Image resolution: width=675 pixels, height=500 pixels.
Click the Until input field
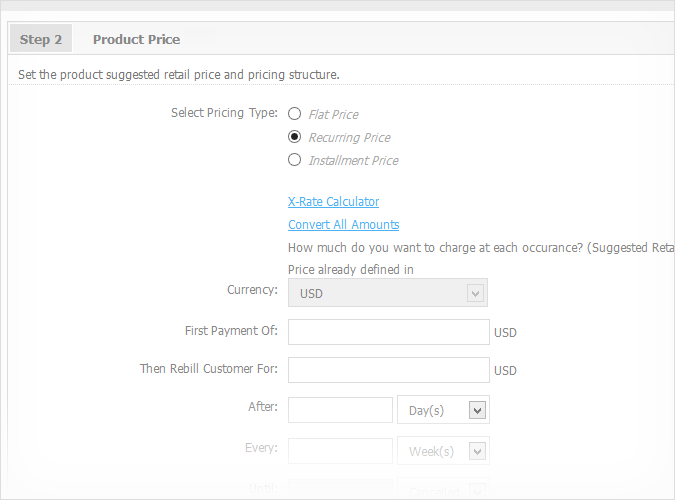pos(340,489)
